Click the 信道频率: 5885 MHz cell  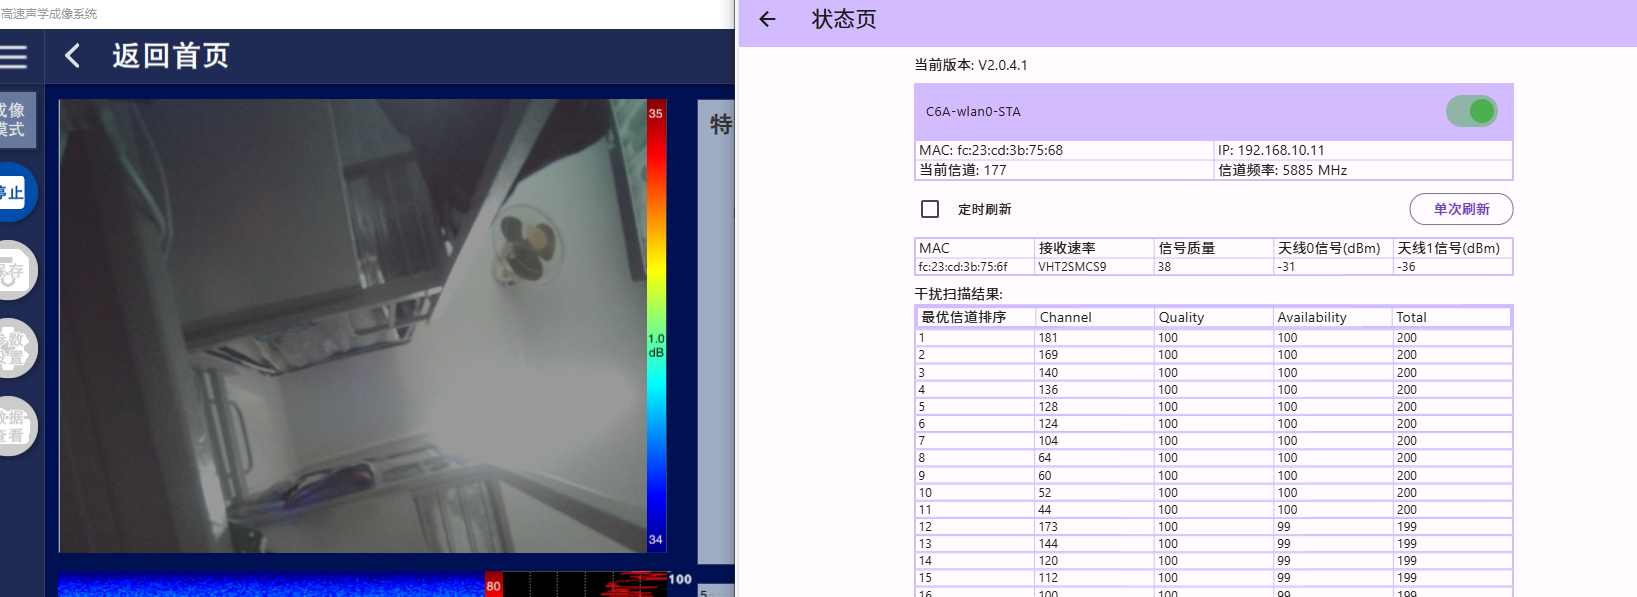[x=1363, y=170]
